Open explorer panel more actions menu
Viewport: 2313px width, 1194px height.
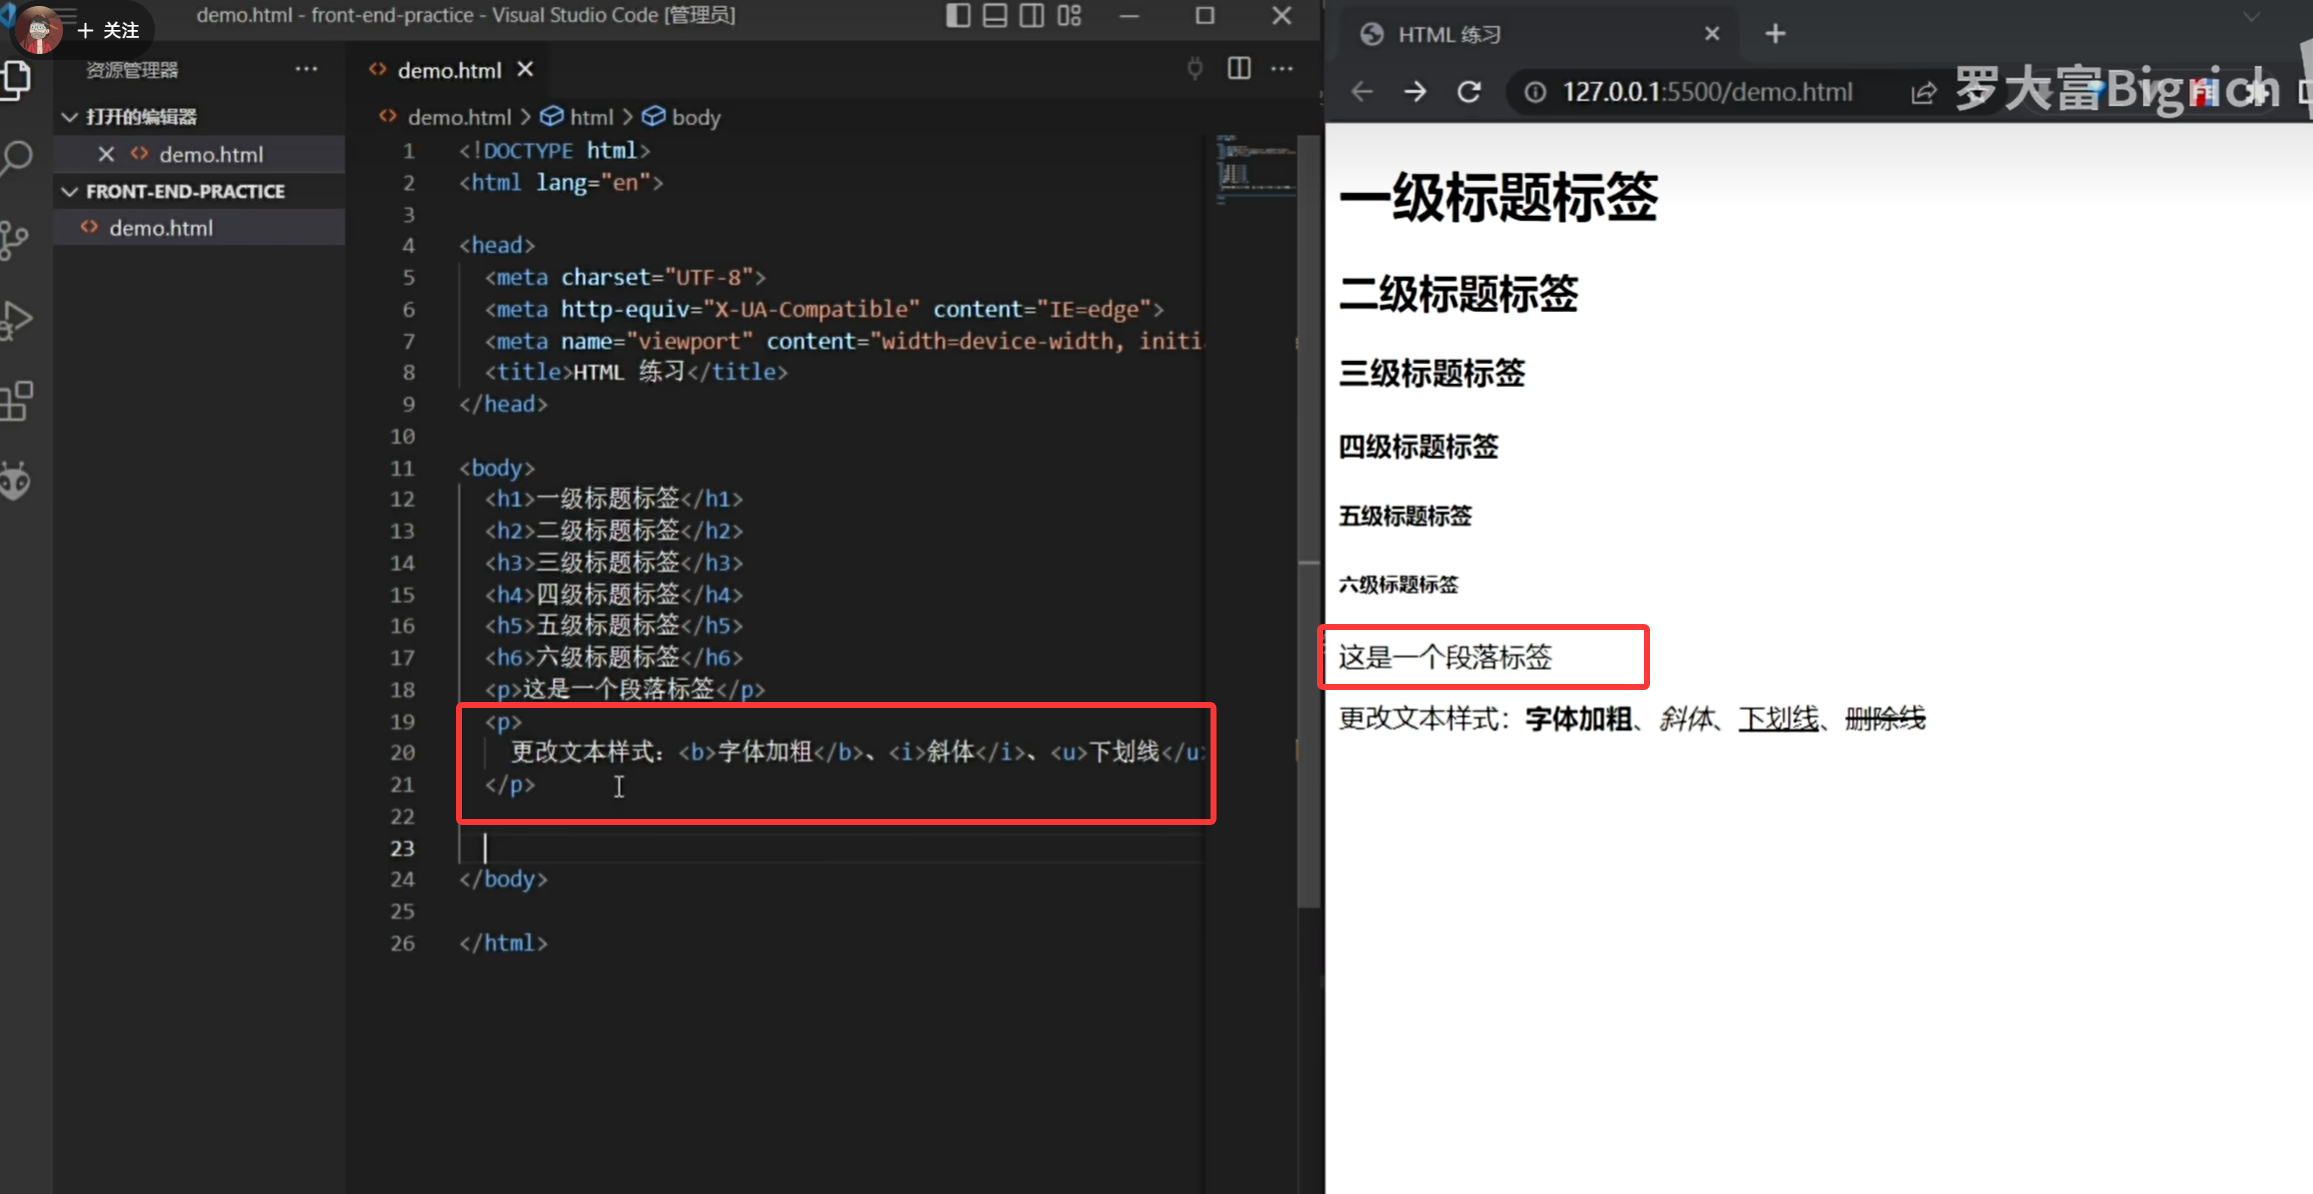pos(306,69)
